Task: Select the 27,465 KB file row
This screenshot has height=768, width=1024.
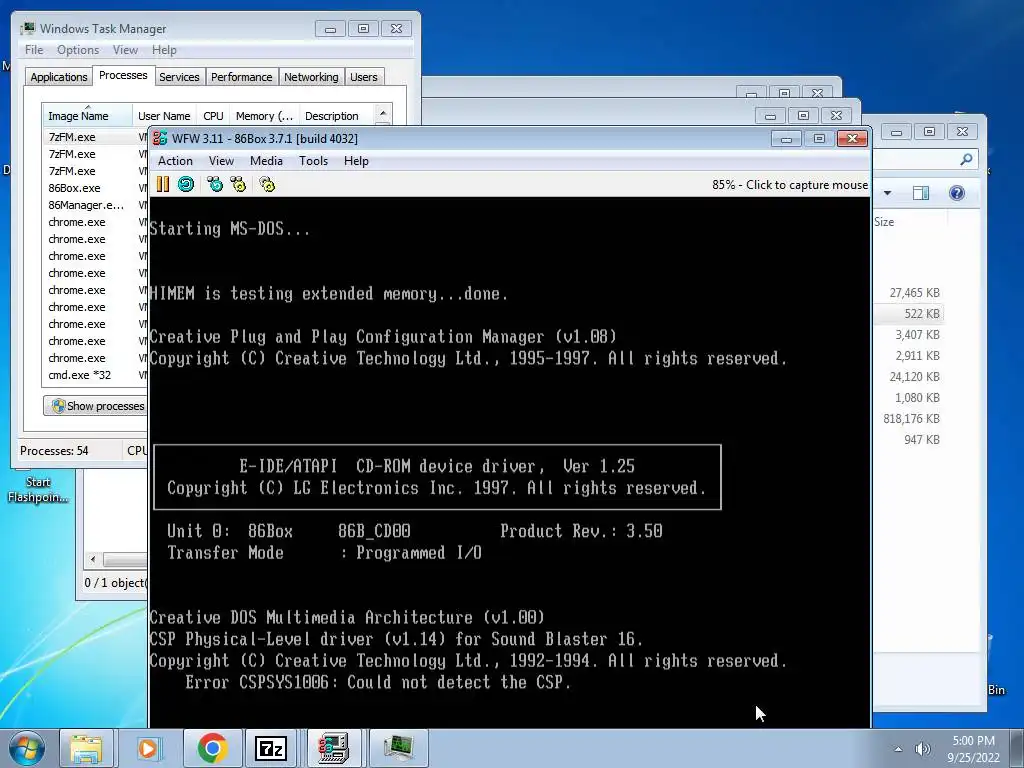Action: pyautogui.click(x=910, y=293)
